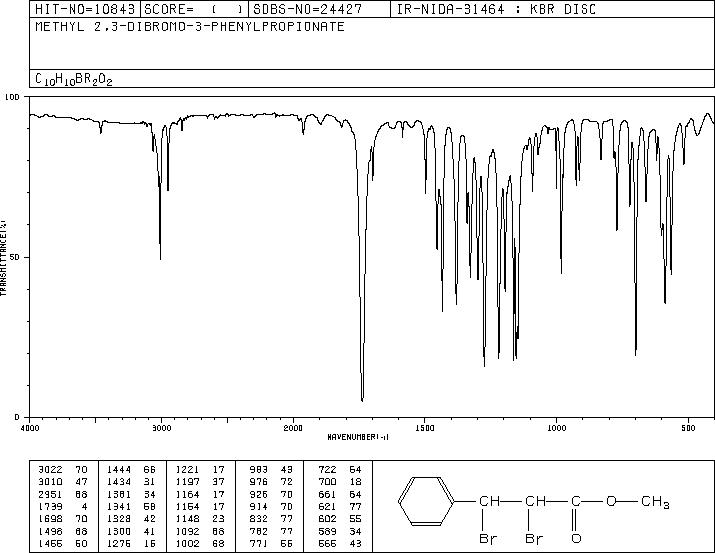Select the 1328 peak table entry
The image size is (715, 553).
(x=131, y=519)
